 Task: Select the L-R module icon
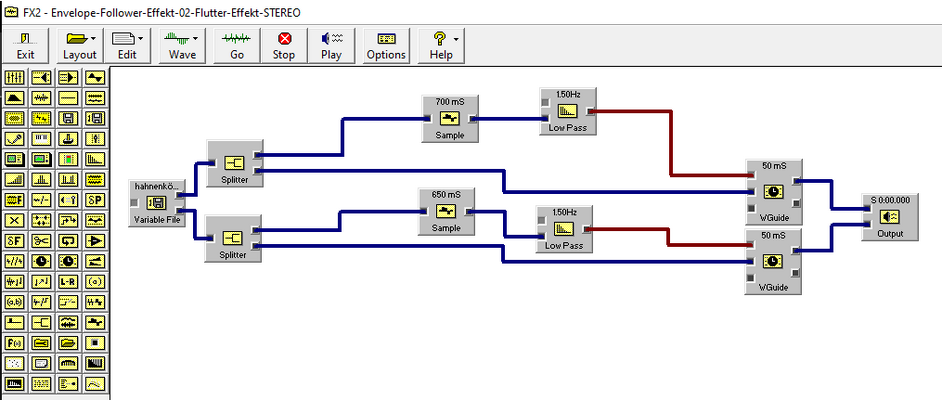pyautogui.click(x=68, y=281)
